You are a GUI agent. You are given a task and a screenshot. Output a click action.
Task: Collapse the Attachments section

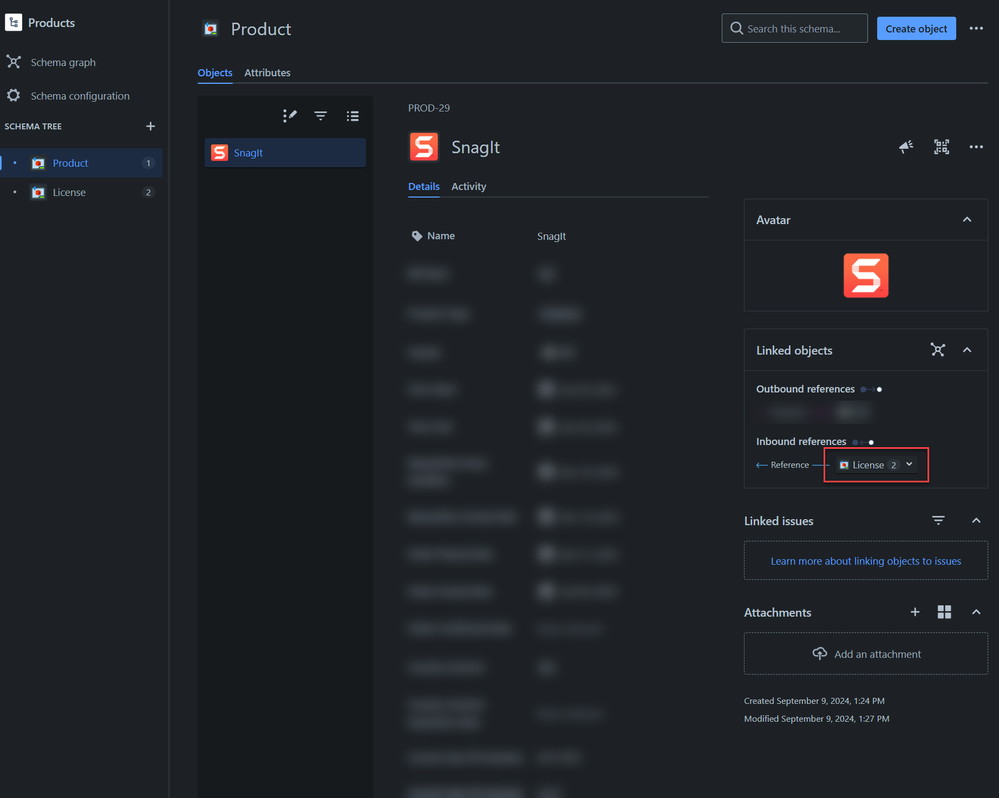coord(976,612)
